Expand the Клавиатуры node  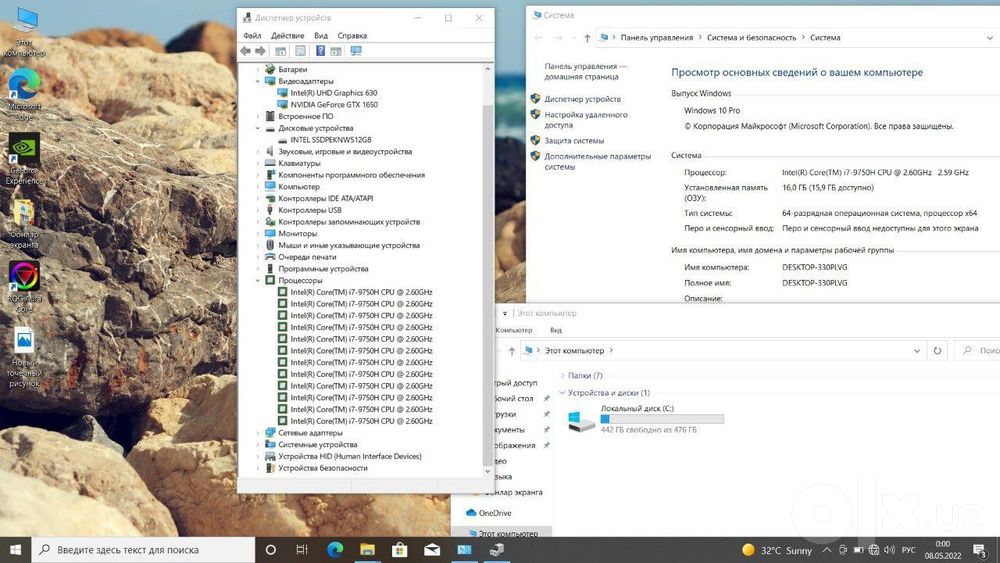click(x=258, y=163)
